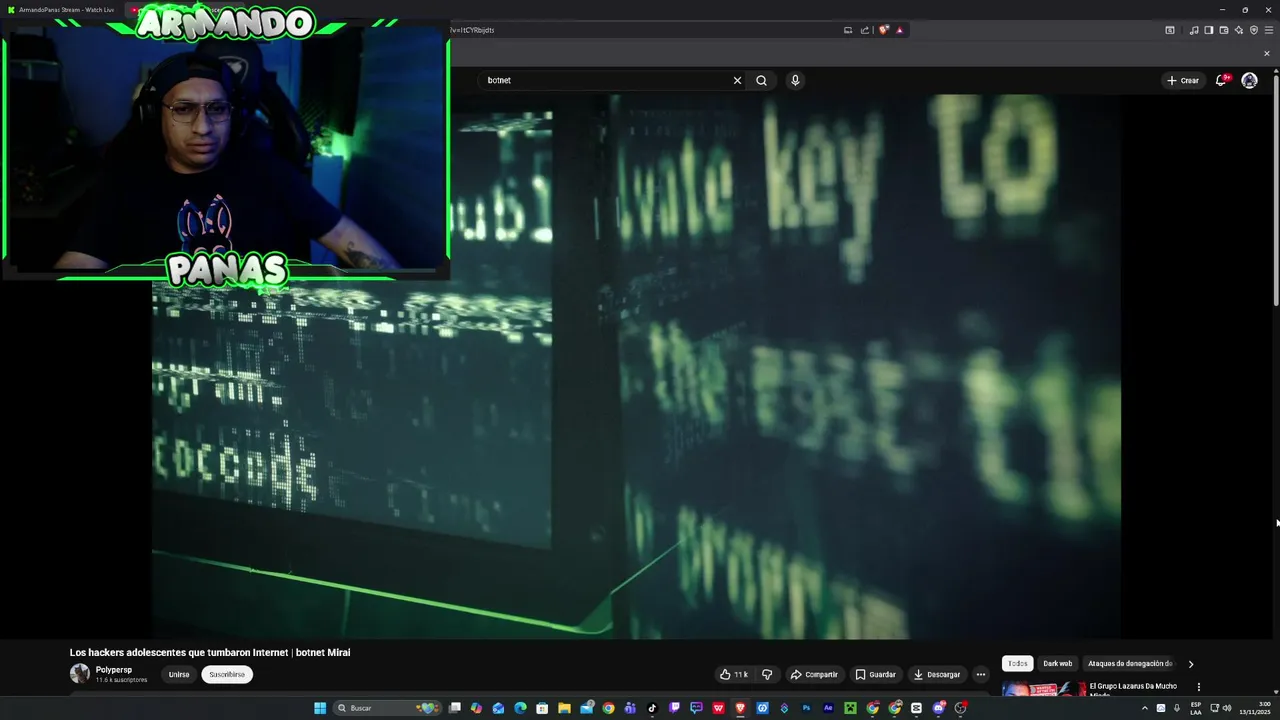Open Photoshop from the taskbar
Screen dimensions: 1280x720
click(x=806, y=708)
